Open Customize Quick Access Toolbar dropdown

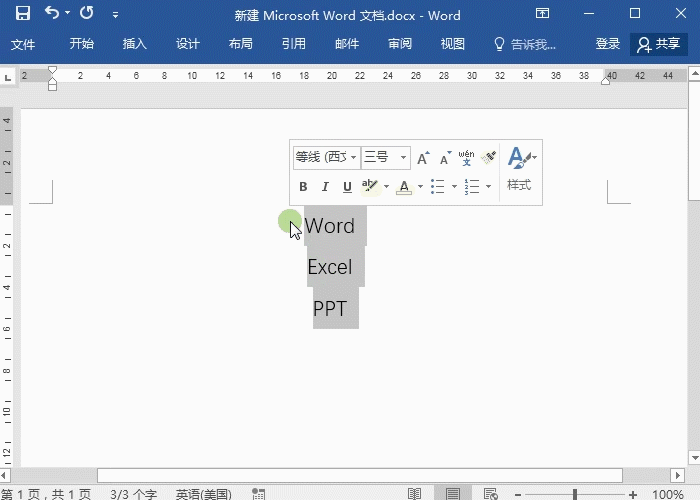115,15
